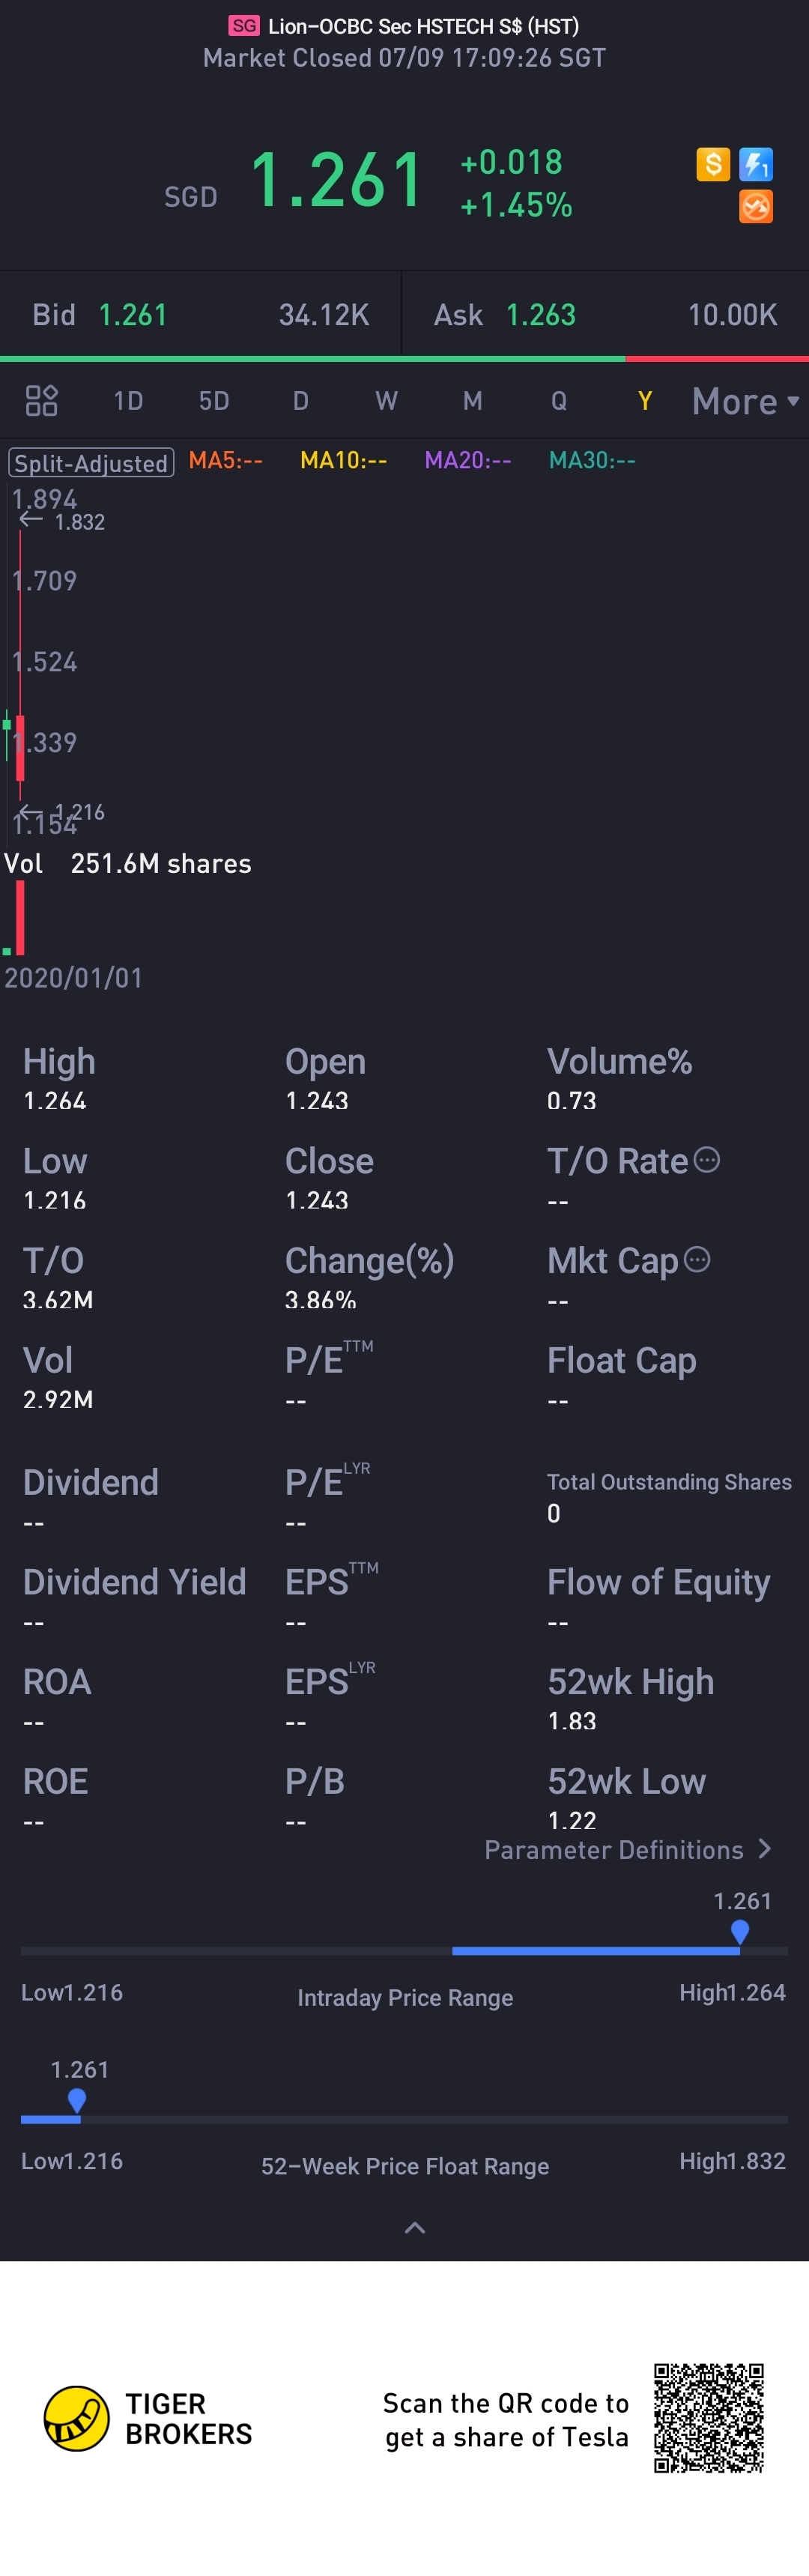Collapse the stock details panel
The image size is (809, 2576).
point(414,2227)
